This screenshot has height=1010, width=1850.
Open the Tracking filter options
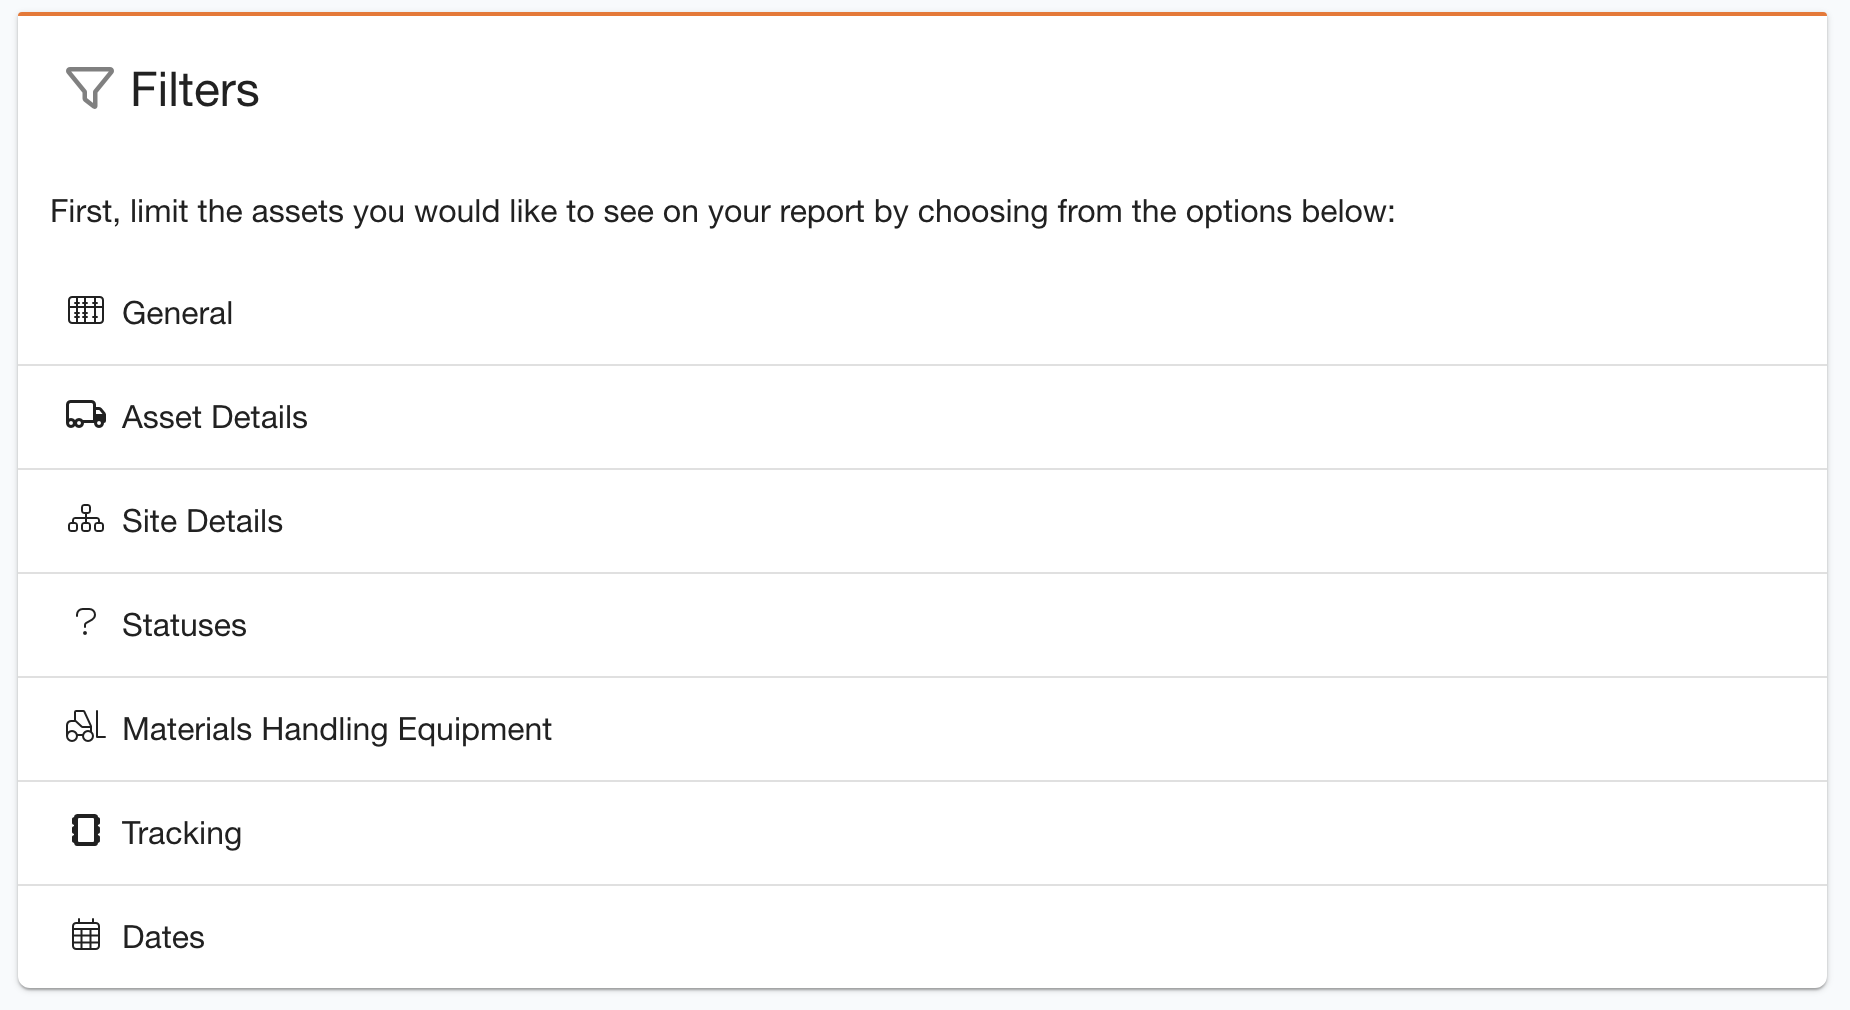(x=181, y=833)
